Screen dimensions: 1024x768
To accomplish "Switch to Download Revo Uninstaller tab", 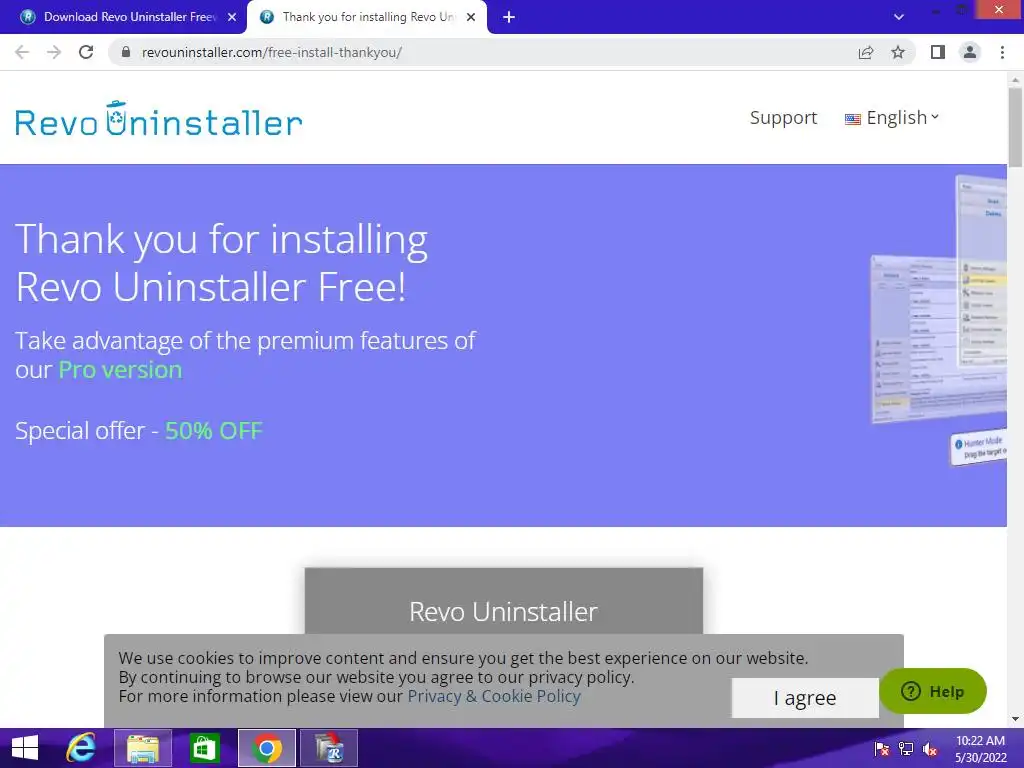I will [x=121, y=17].
